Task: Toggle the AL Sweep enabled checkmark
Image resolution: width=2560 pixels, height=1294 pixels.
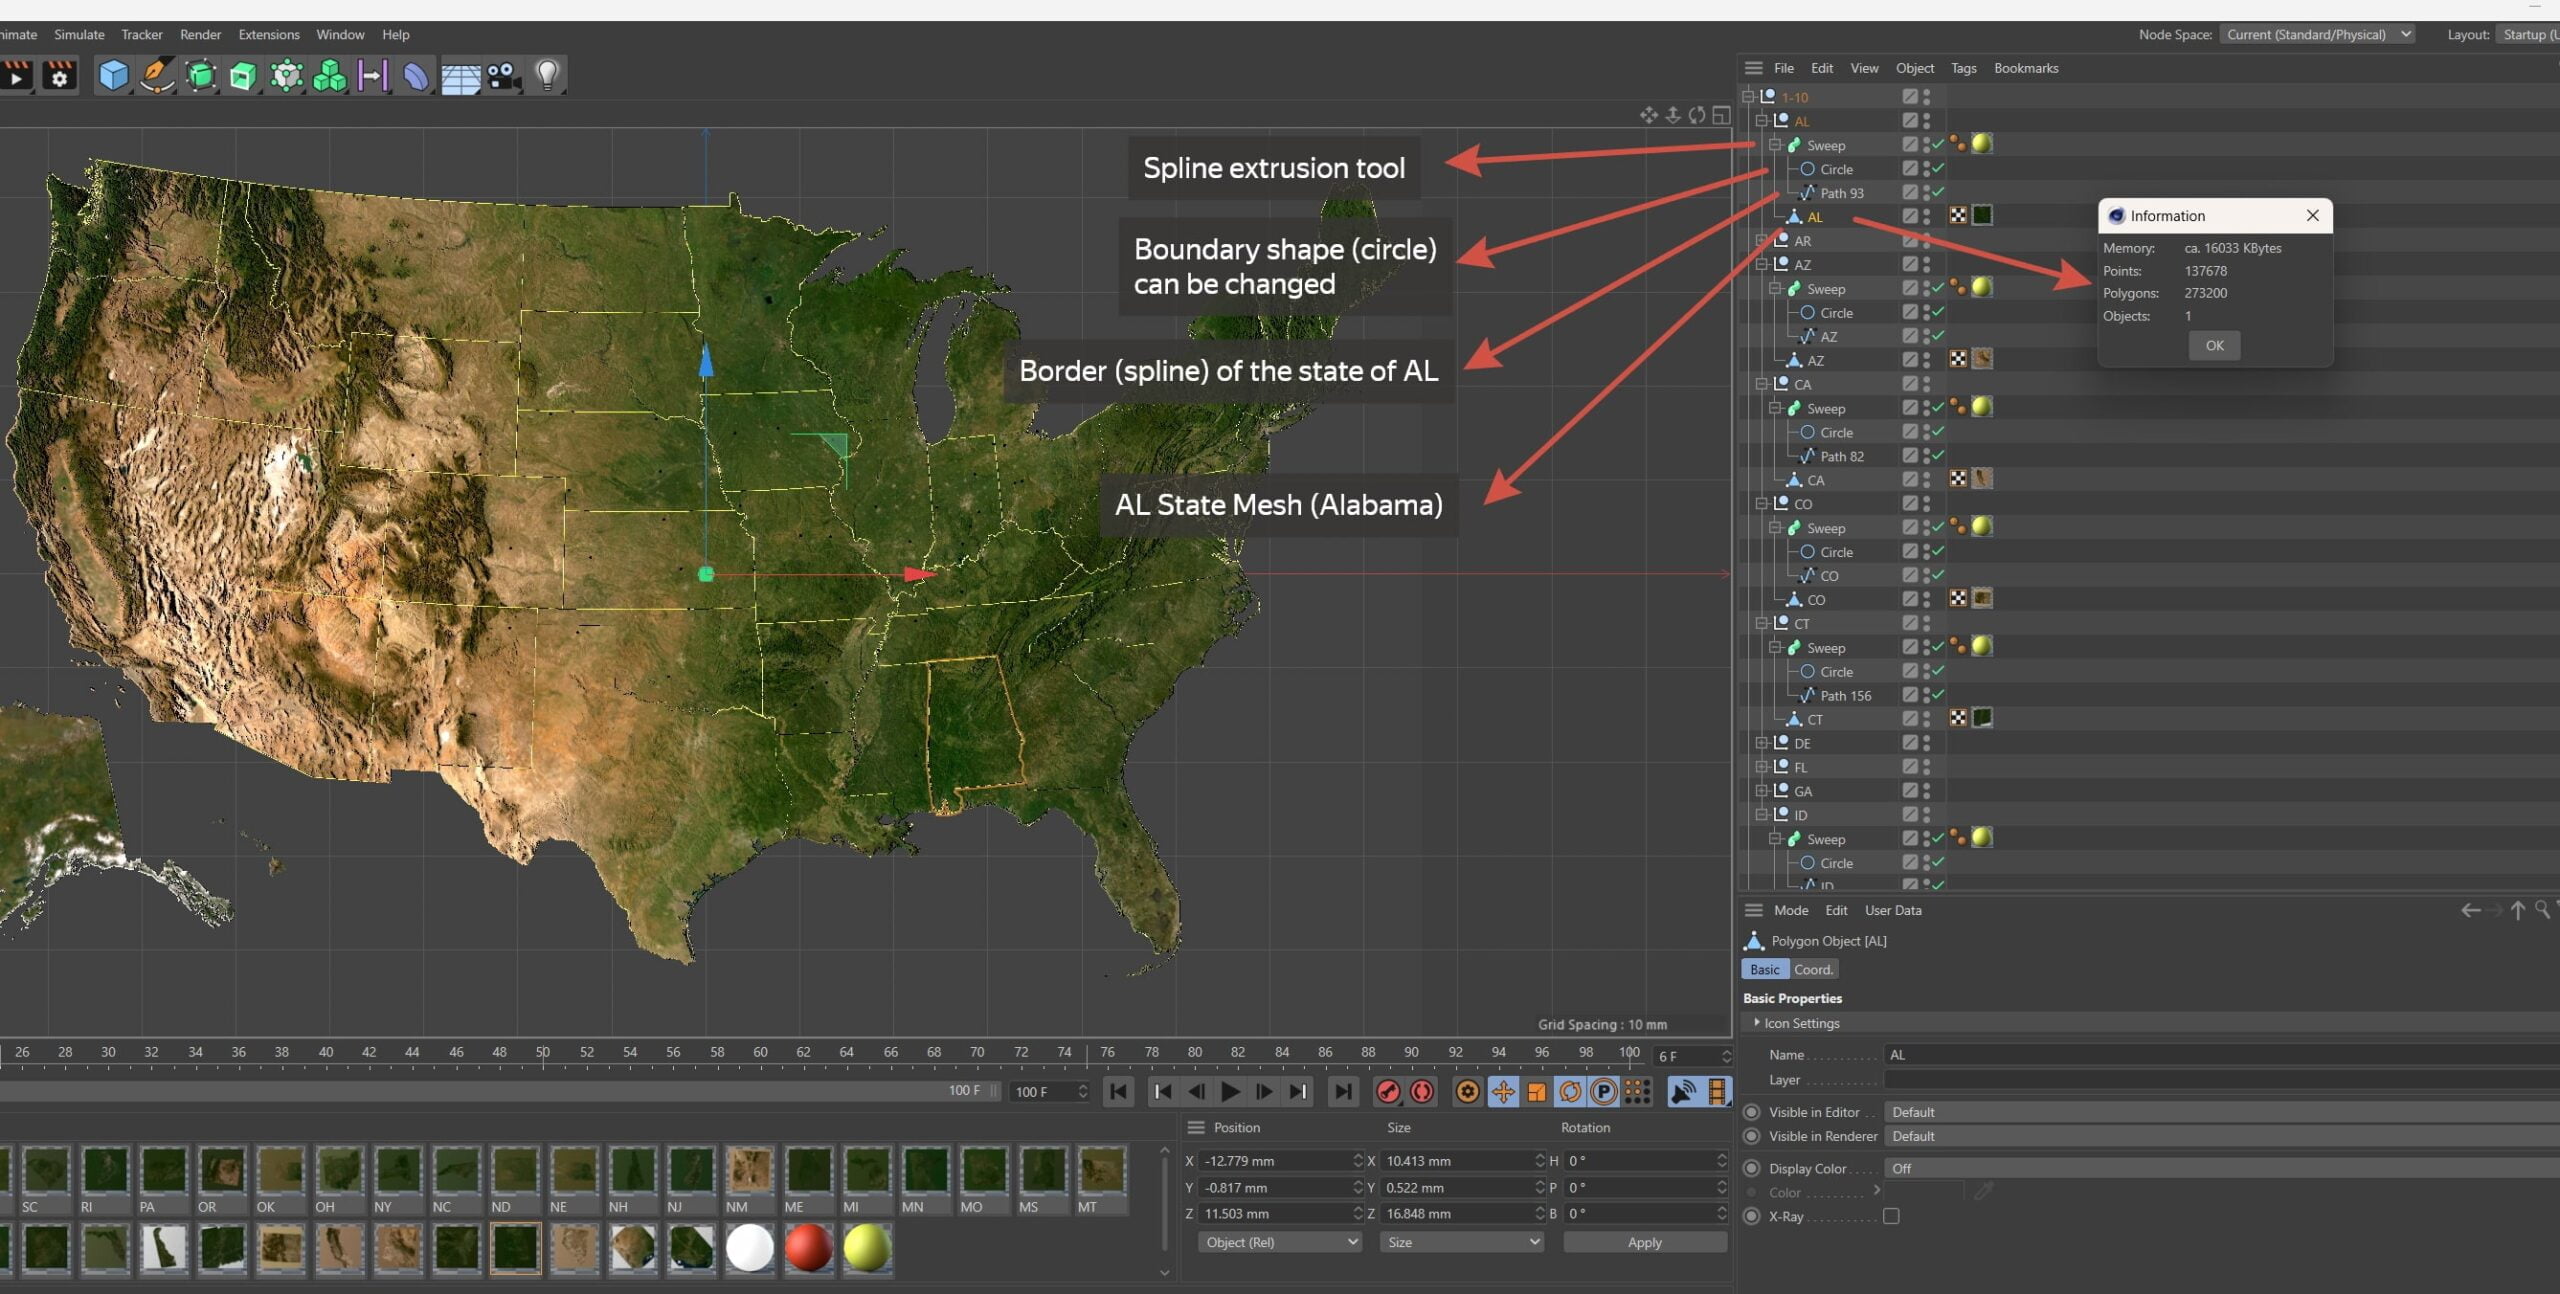Action: click(1938, 145)
